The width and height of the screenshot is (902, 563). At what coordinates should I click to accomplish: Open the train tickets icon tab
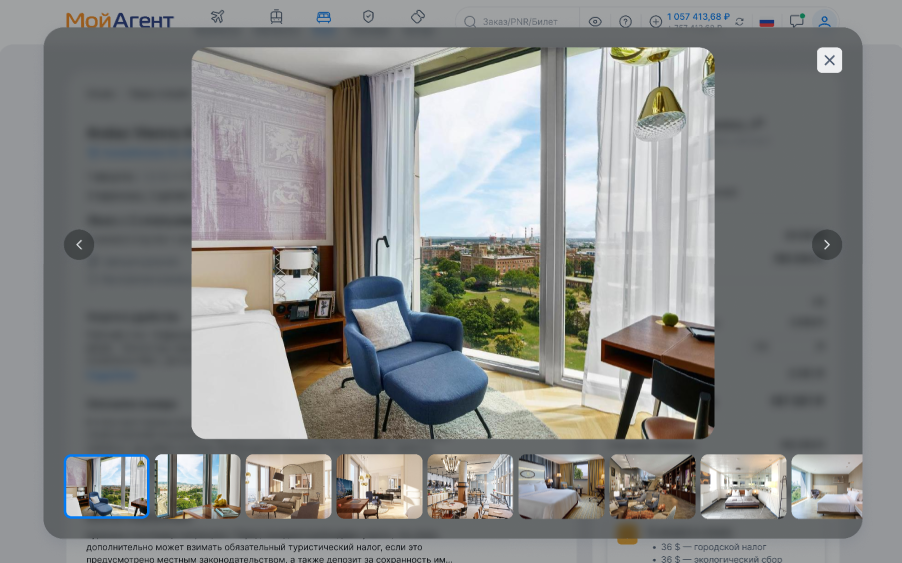click(x=276, y=17)
